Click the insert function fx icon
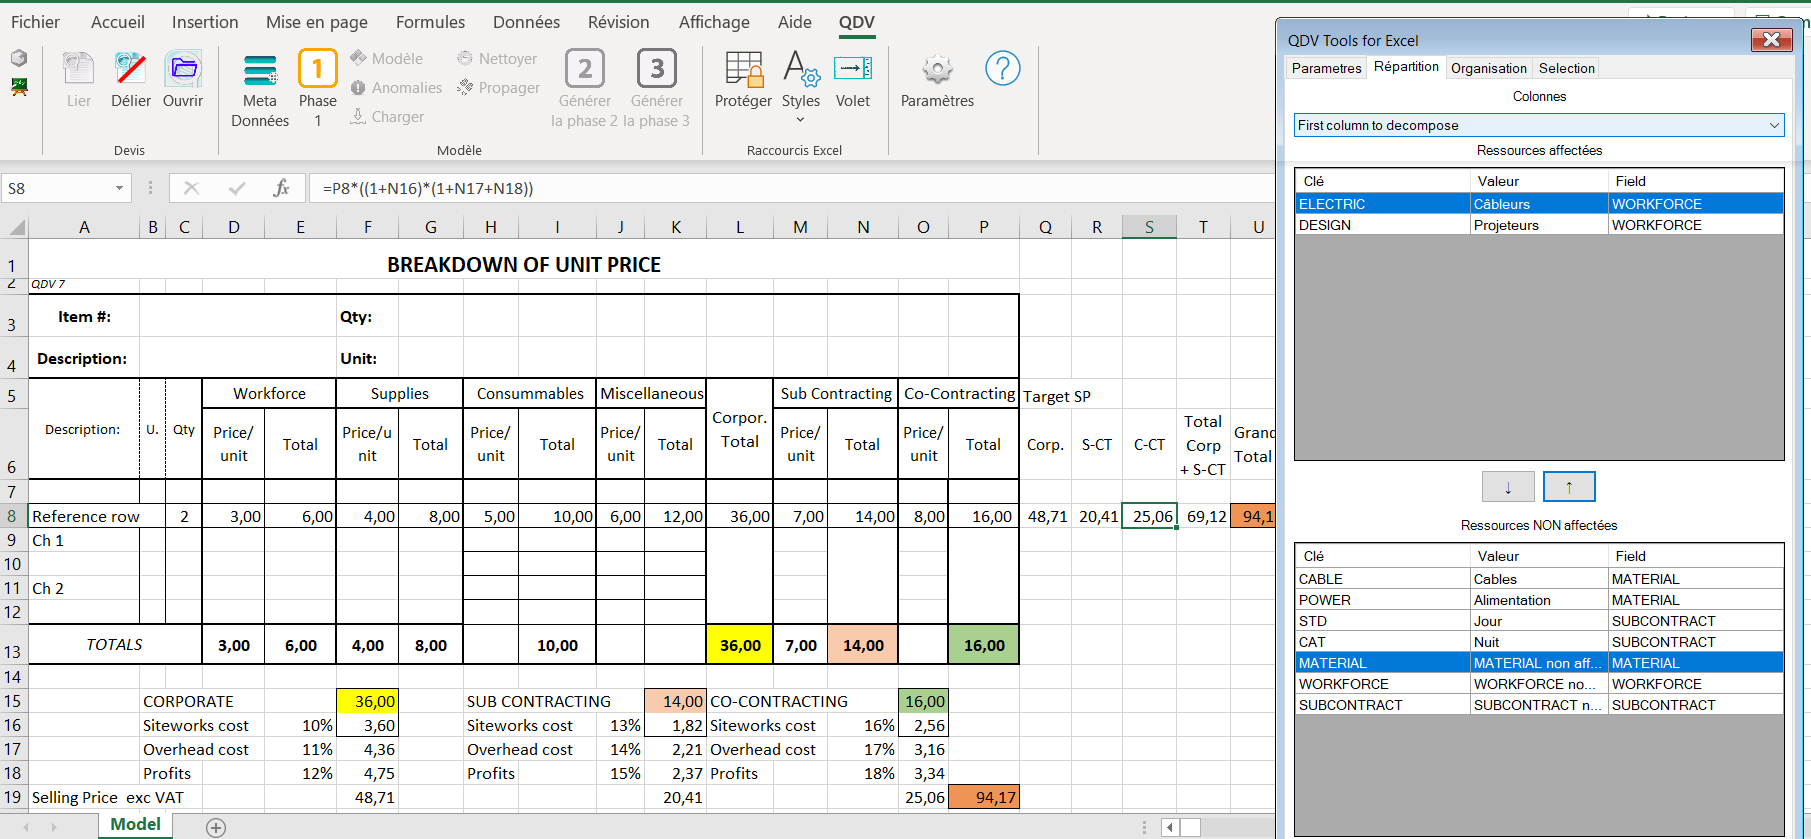The image size is (1811, 839). pyautogui.click(x=281, y=188)
